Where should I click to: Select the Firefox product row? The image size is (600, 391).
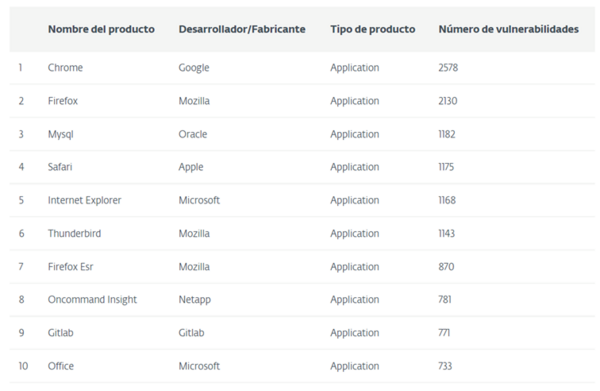point(302,101)
